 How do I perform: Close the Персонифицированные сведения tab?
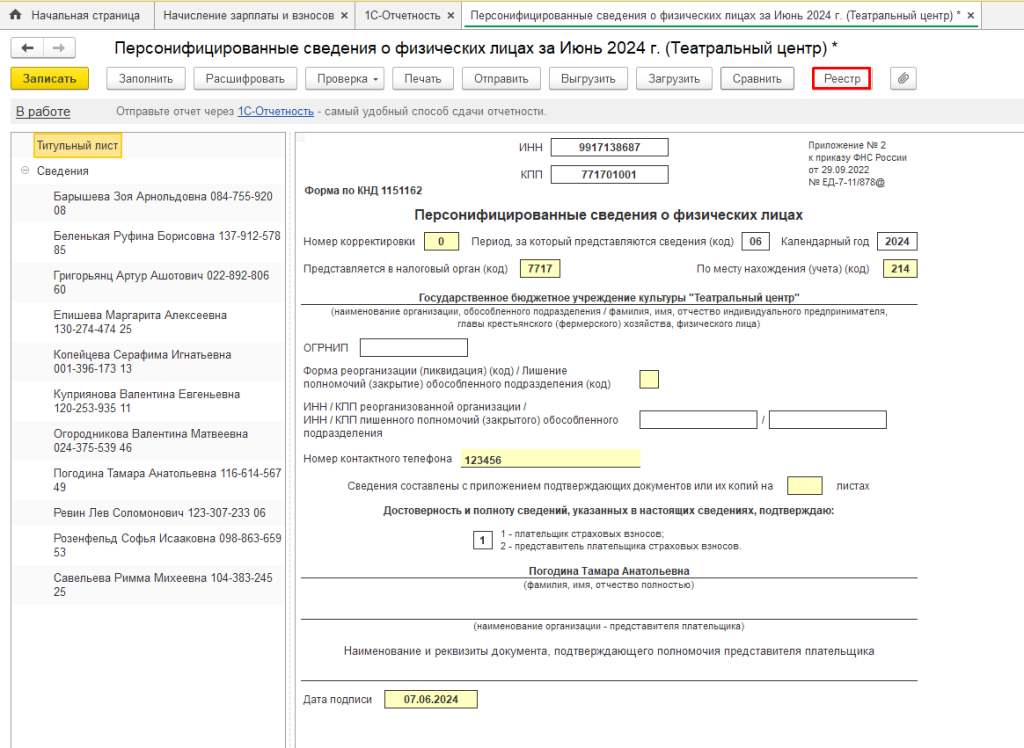[x=970, y=16]
